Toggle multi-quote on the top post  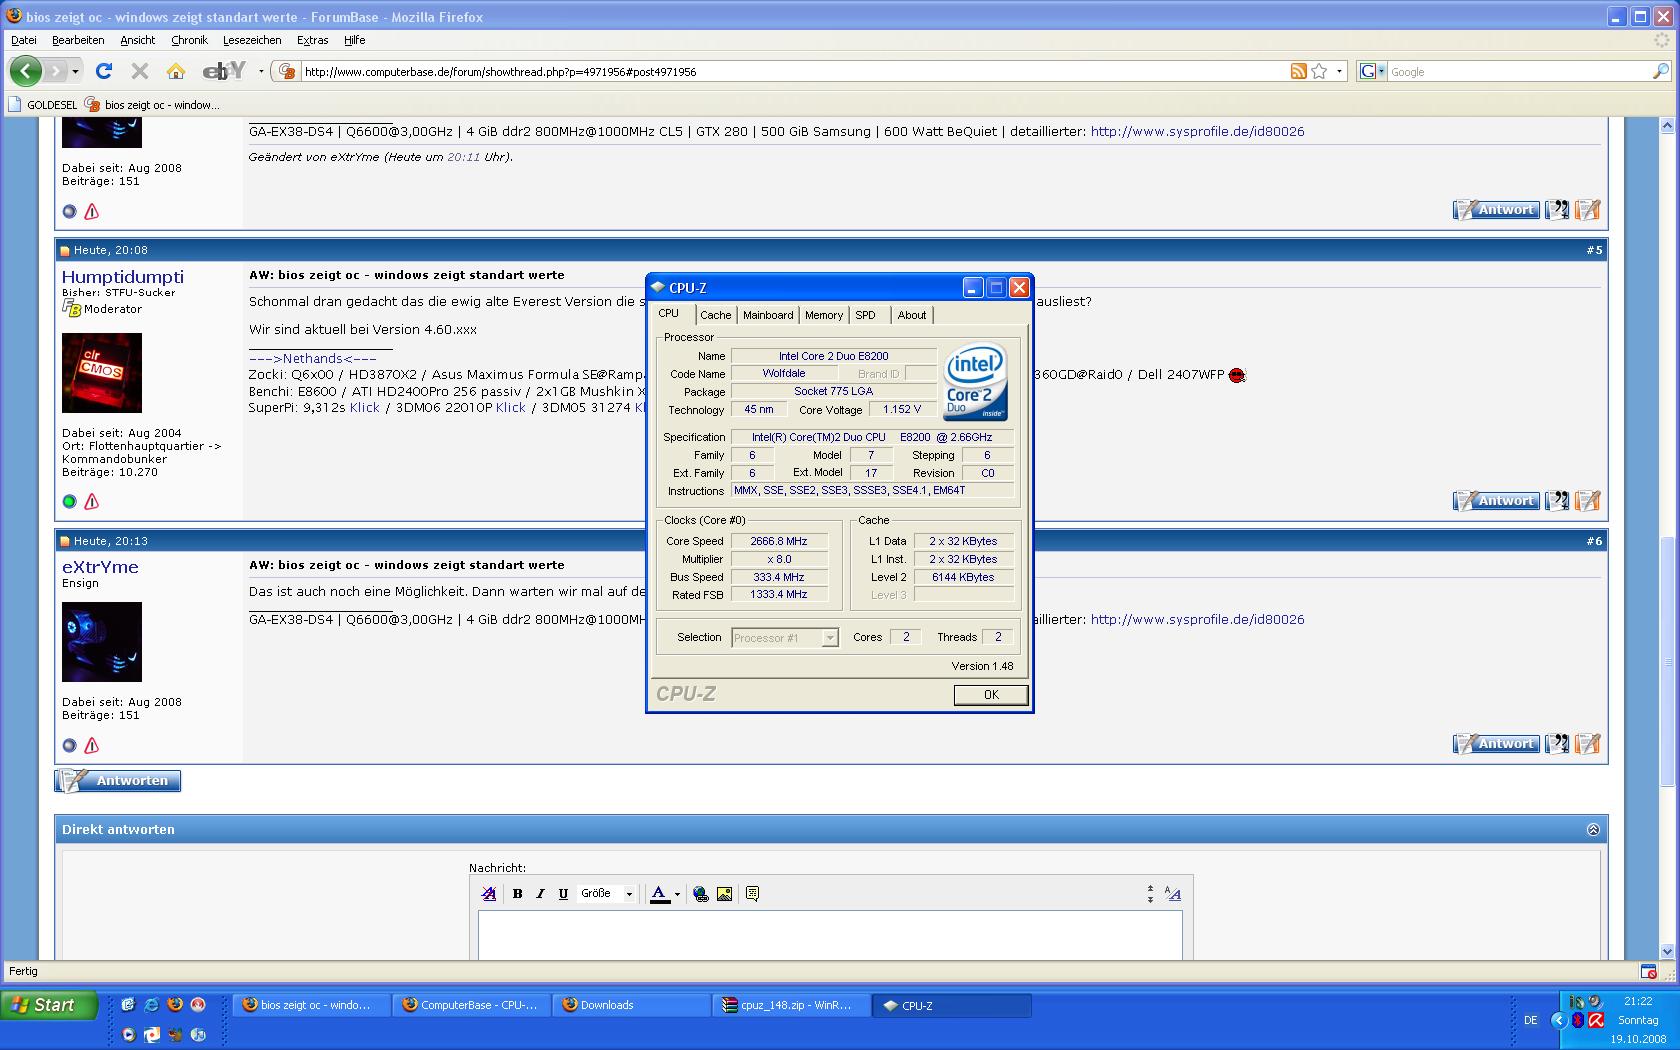[x=1557, y=209]
